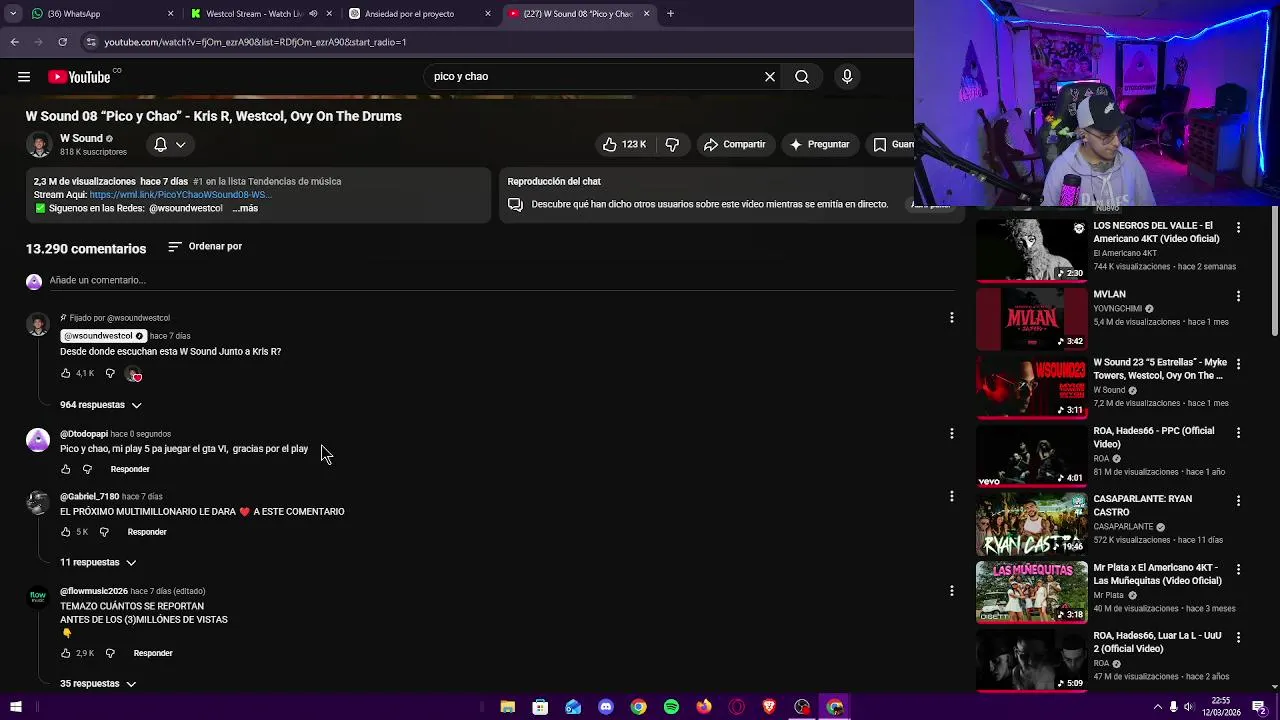Like the flowmusic2026 comment with 2,9 K
The image size is (1280, 720).
(x=66, y=653)
